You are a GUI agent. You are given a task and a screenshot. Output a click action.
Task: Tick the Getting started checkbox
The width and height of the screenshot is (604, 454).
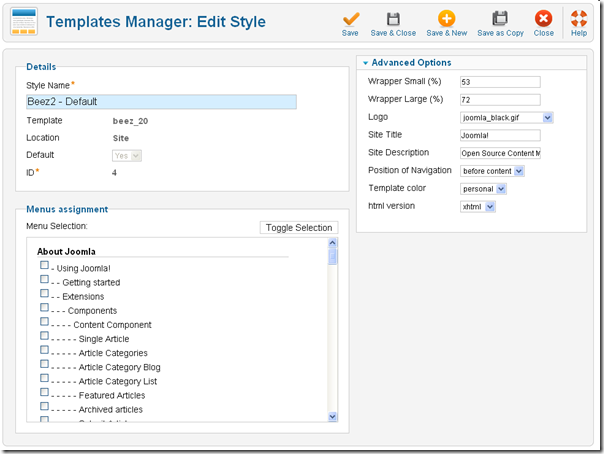(44, 279)
